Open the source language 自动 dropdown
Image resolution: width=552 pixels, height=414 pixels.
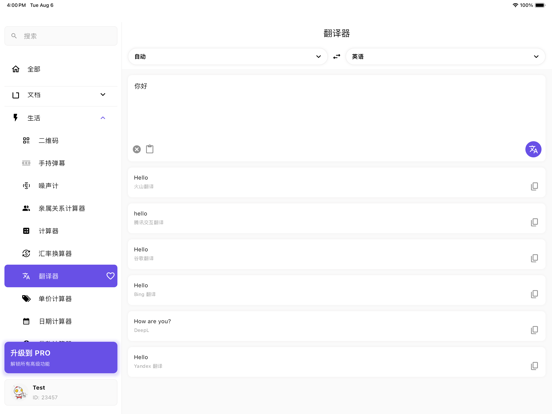(x=228, y=56)
